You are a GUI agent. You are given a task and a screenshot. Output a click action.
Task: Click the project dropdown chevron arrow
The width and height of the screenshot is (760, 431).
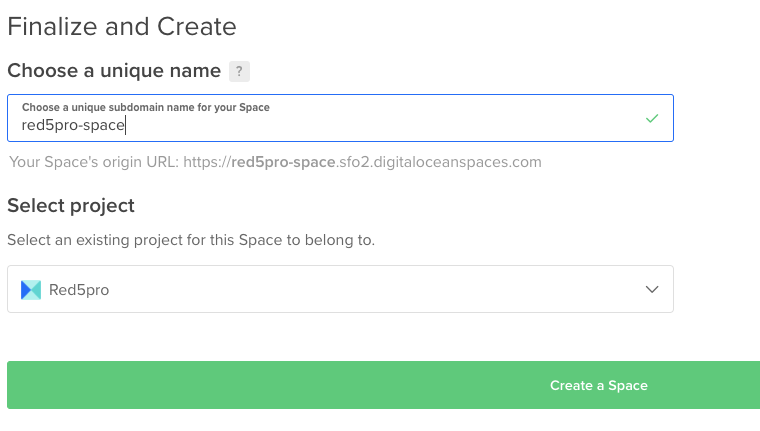(x=652, y=289)
